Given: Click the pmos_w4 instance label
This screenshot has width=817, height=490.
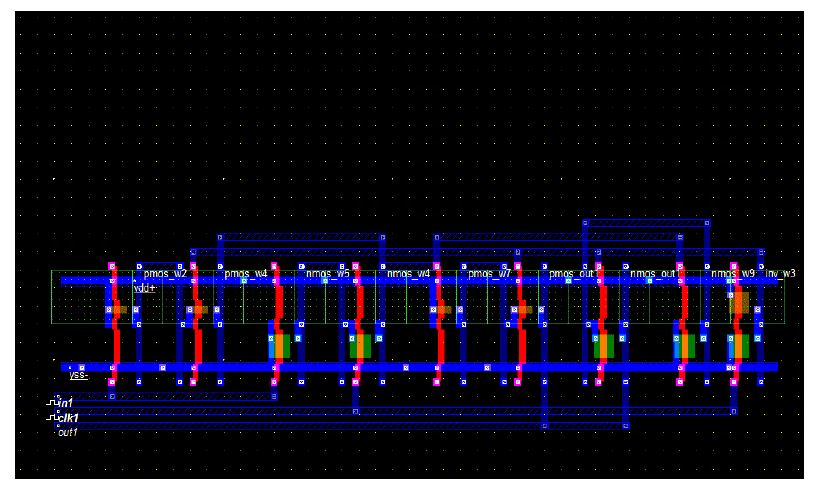Looking at the screenshot, I should [x=246, y=273].
